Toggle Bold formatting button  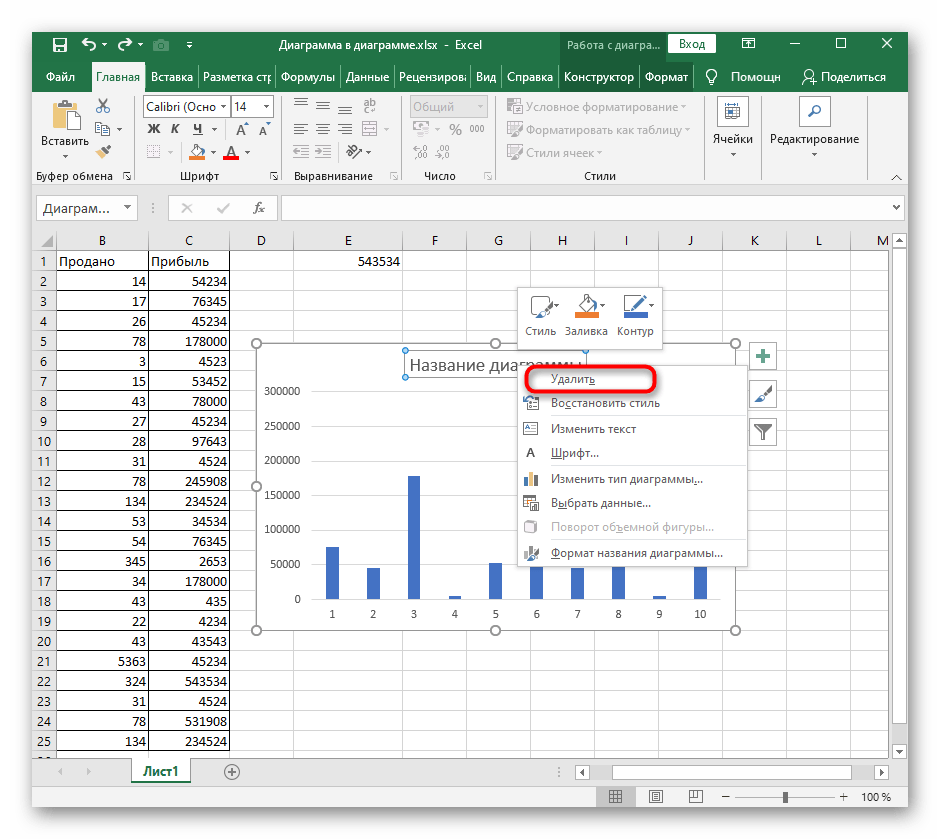[x=153, y=129]
